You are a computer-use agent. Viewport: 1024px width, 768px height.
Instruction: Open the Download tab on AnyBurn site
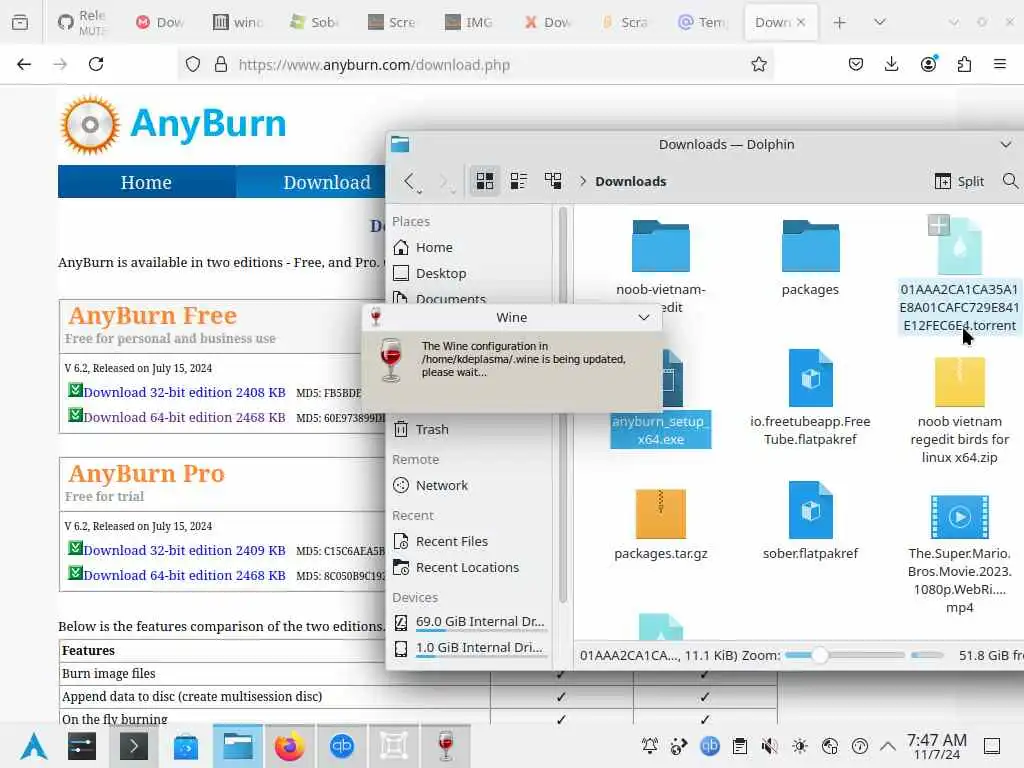(327, 182)
